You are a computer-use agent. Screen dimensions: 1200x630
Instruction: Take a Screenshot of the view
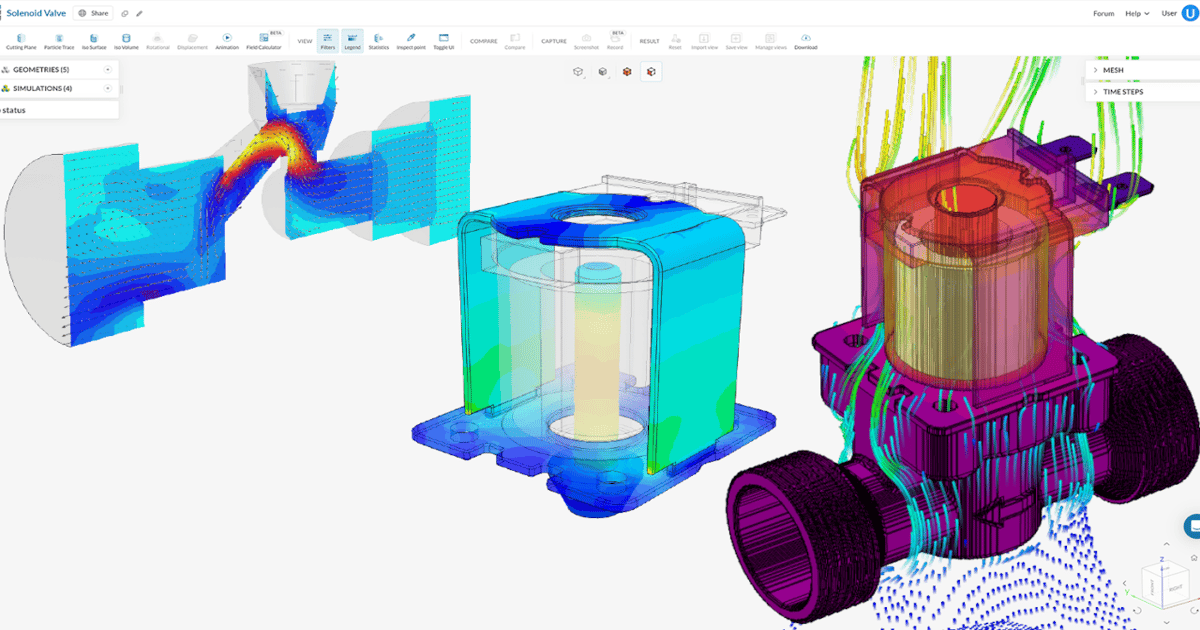[x=586, y=41]
